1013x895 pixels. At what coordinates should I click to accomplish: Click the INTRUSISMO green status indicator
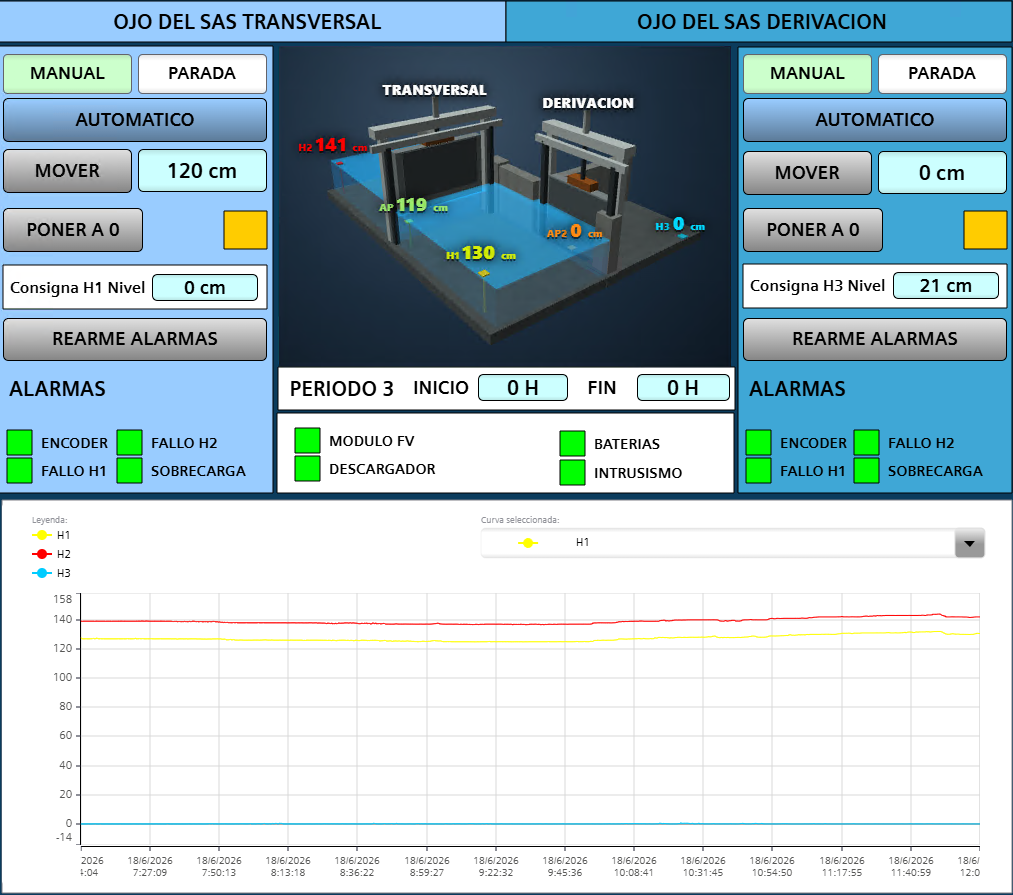(572, 472)
